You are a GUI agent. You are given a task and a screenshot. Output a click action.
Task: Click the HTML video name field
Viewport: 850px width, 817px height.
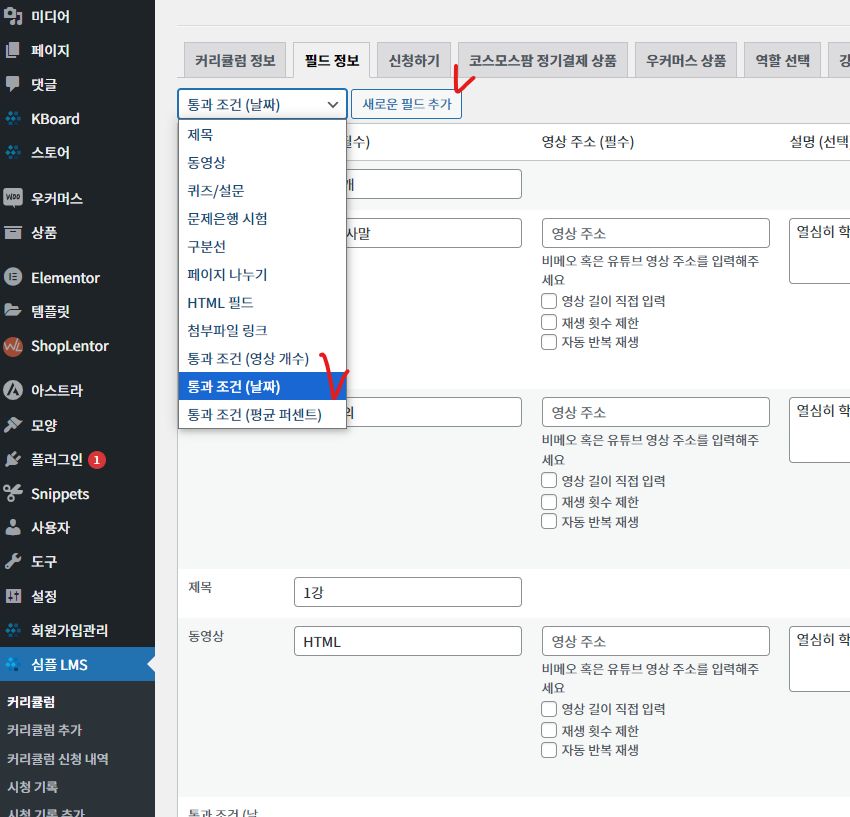point(408,641)
